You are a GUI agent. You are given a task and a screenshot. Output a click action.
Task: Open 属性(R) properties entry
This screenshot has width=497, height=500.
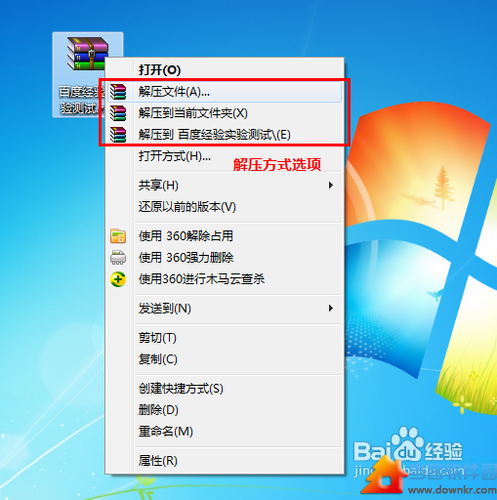coord(225,461)
